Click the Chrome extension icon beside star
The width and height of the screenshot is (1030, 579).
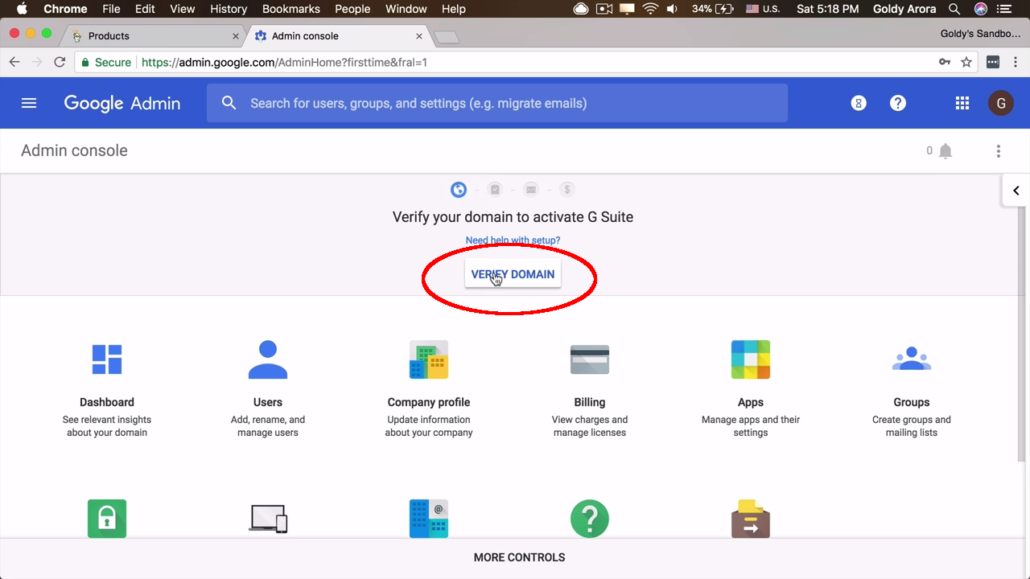pos(993,62)
